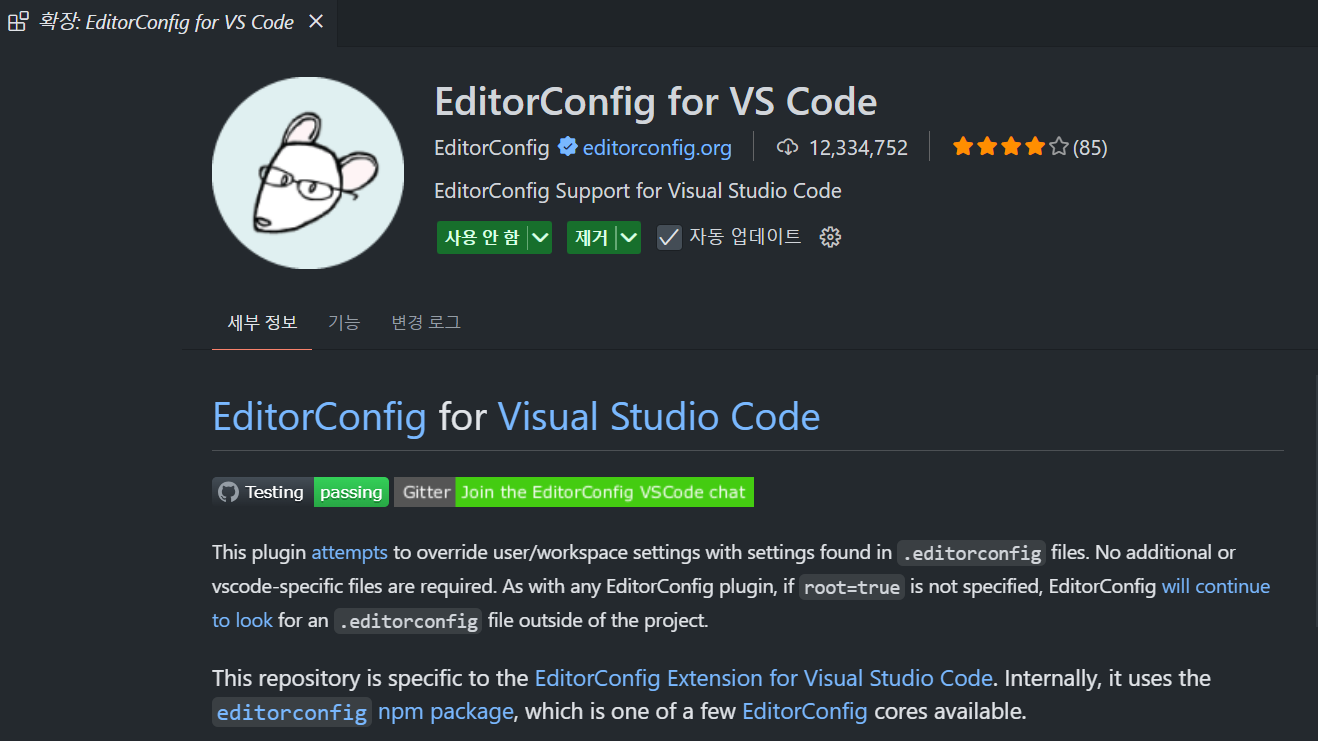
Task: Open the EditorConfig Extension for Visual Studio Code link
Action: pos(764,678)
